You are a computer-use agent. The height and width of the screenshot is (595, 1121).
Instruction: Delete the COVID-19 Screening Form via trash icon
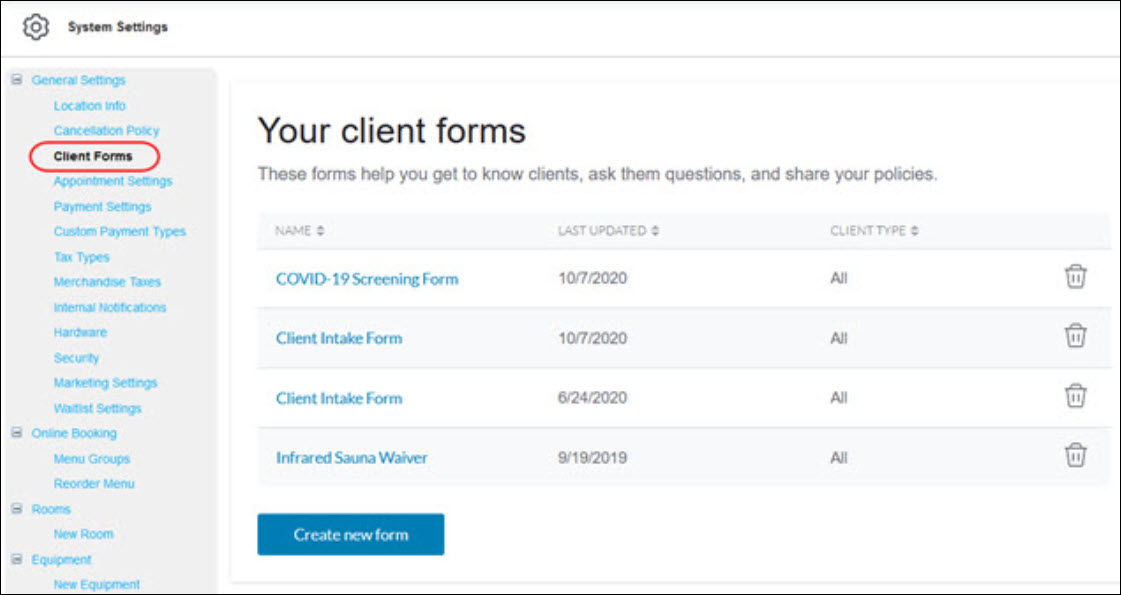coord(1075,277)
